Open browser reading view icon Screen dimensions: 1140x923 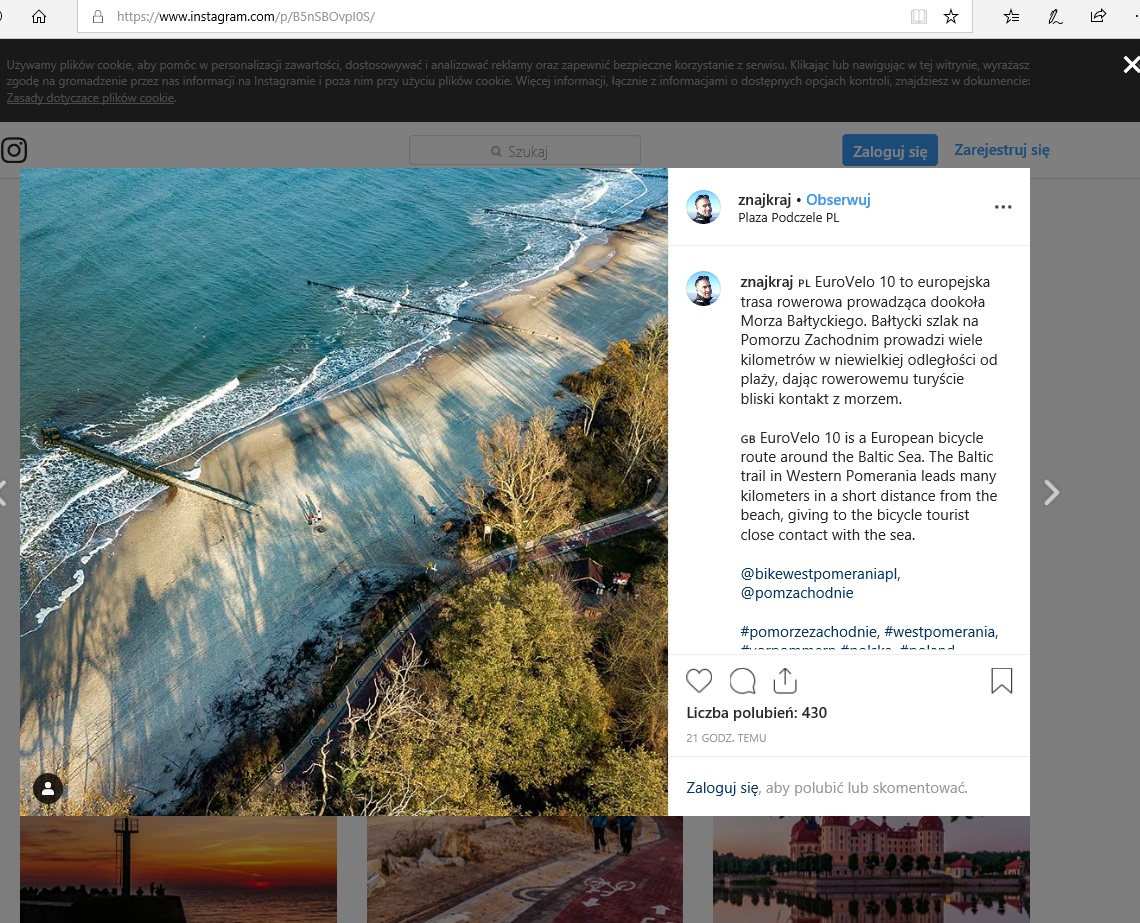pos(918,17)
